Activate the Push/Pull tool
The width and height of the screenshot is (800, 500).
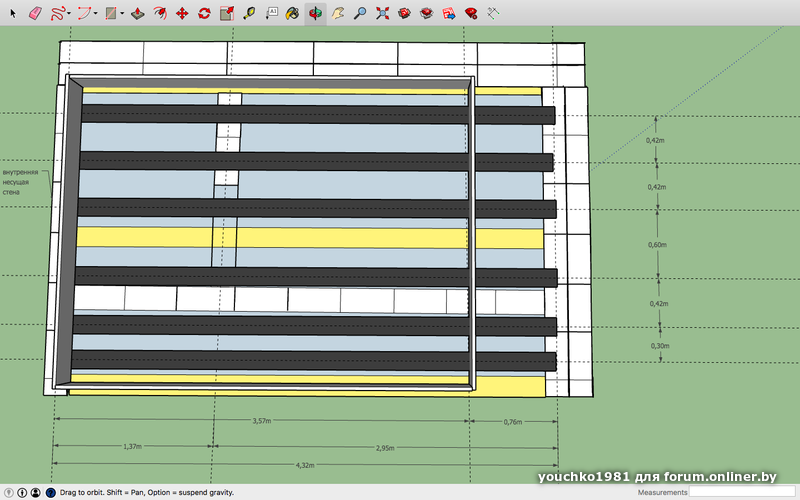click(x=137, y=14)
